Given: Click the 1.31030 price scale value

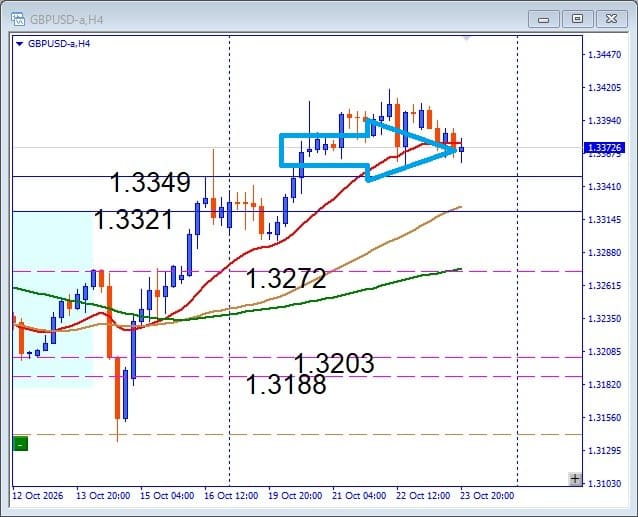Looking at the screenshot, I should [605, 484].
